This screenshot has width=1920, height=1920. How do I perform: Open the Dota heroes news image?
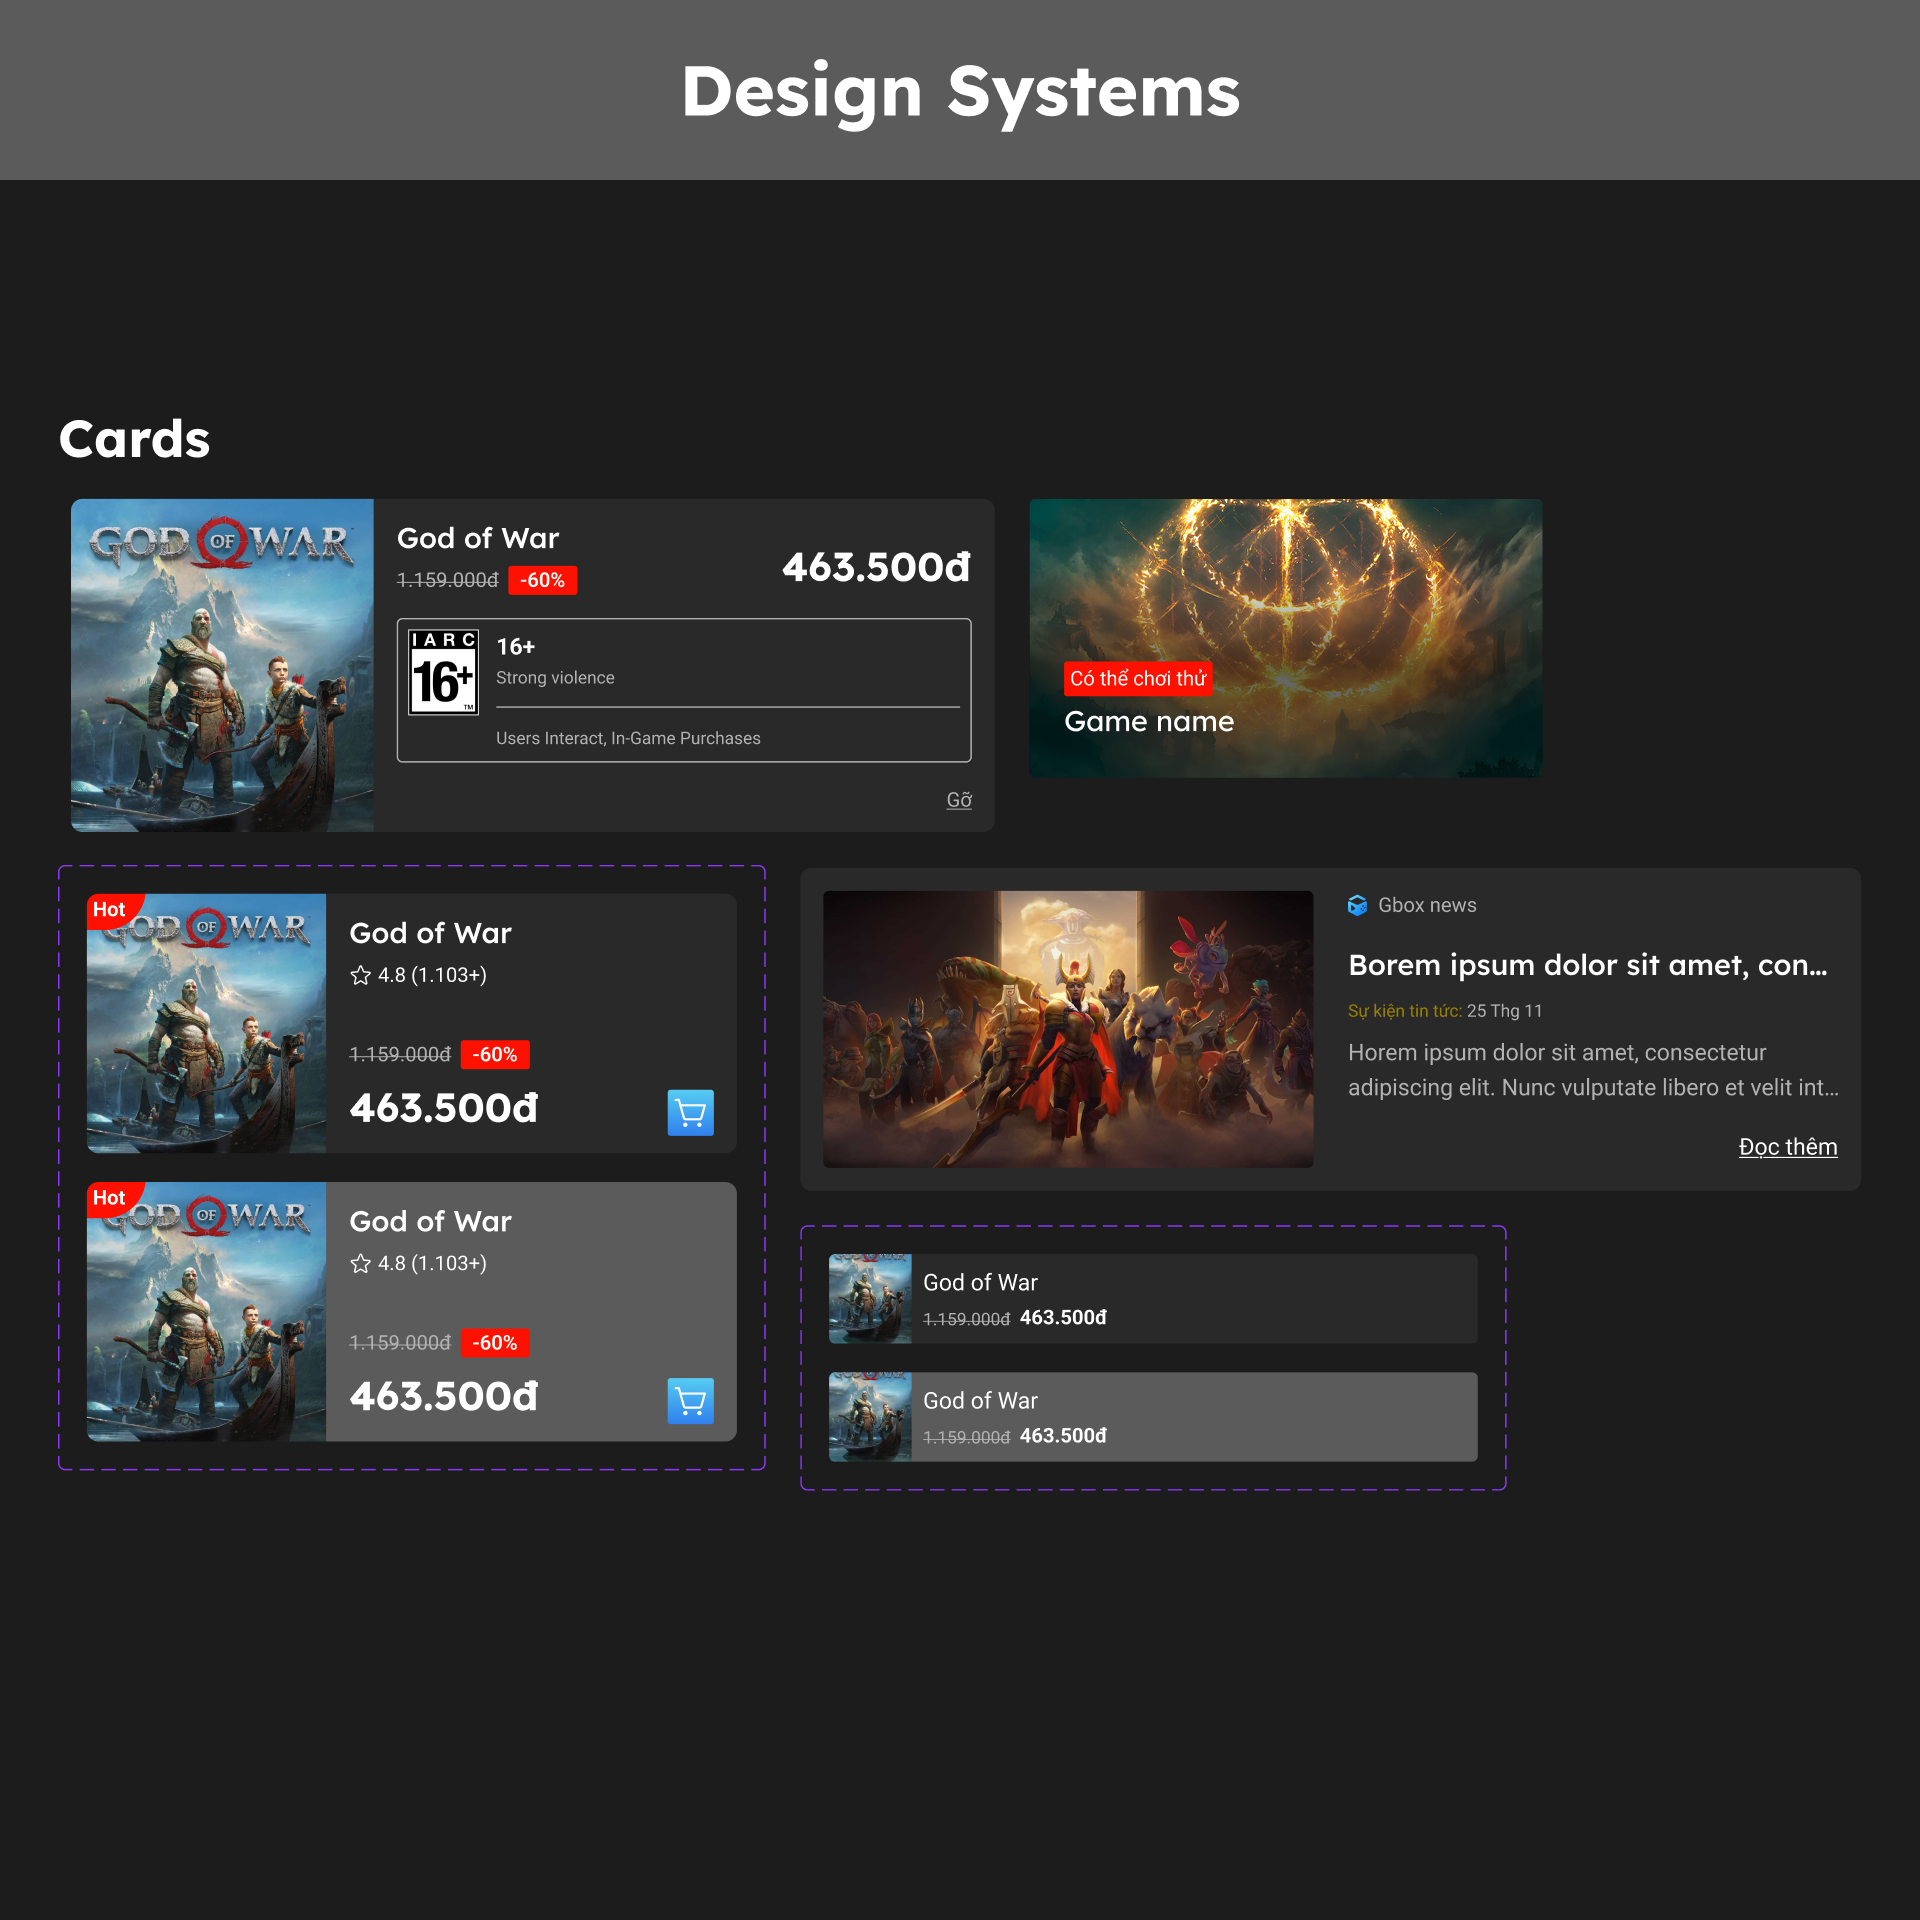tap(1068, 1029)
